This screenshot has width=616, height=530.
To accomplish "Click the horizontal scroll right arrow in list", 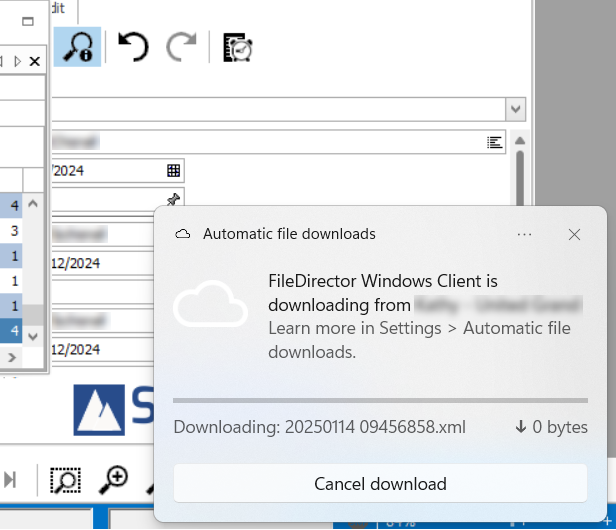I will [12, 357].
